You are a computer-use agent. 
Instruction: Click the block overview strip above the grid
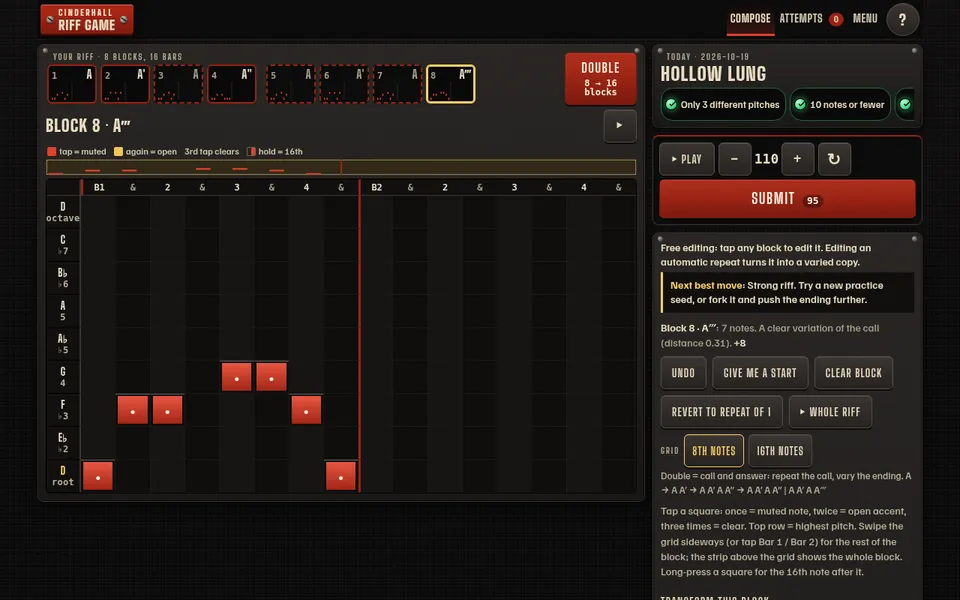pyautogui.click(x=341, y=167)
